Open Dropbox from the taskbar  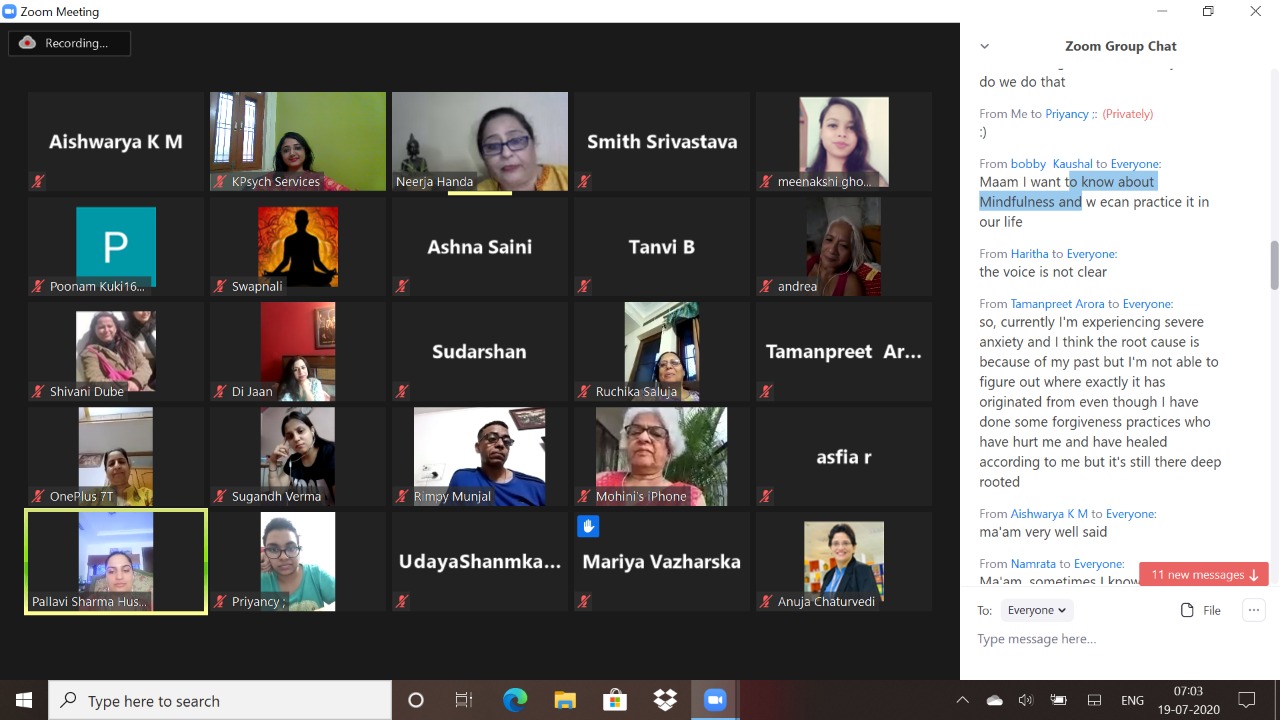tap(665, 700)
